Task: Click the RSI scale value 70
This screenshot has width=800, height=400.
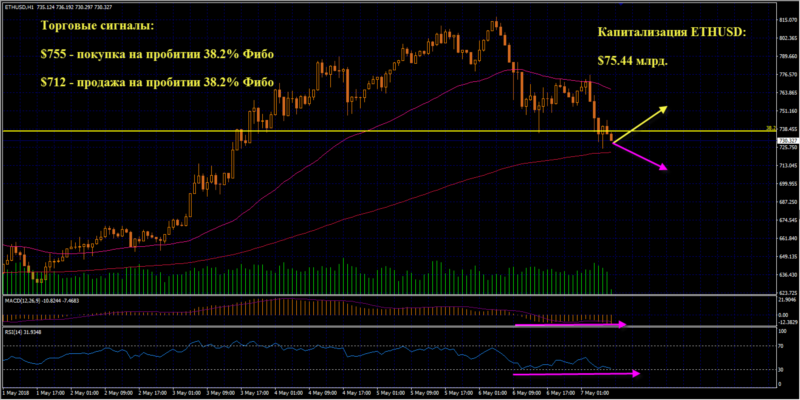Action: (x=781, y=346)
